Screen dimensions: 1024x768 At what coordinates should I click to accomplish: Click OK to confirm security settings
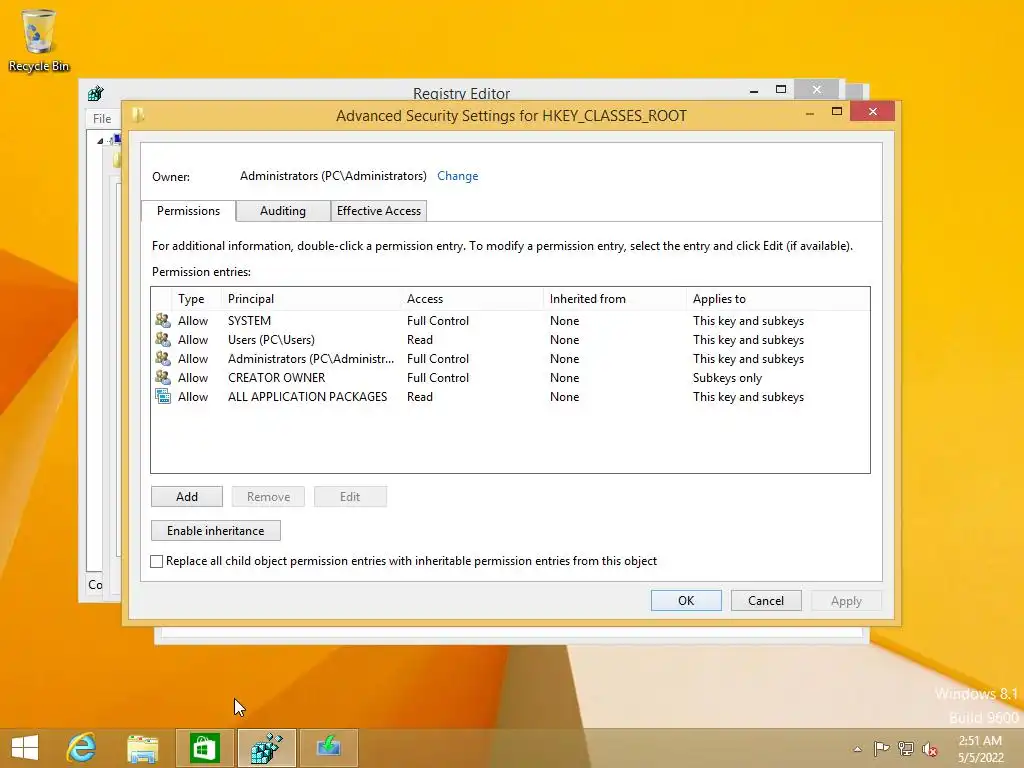686,600
